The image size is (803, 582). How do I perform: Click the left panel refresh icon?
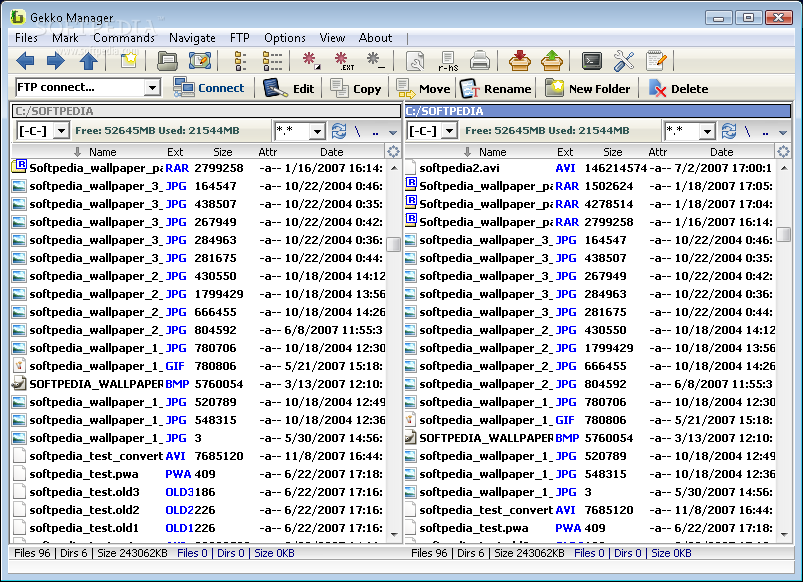point(339,131)
